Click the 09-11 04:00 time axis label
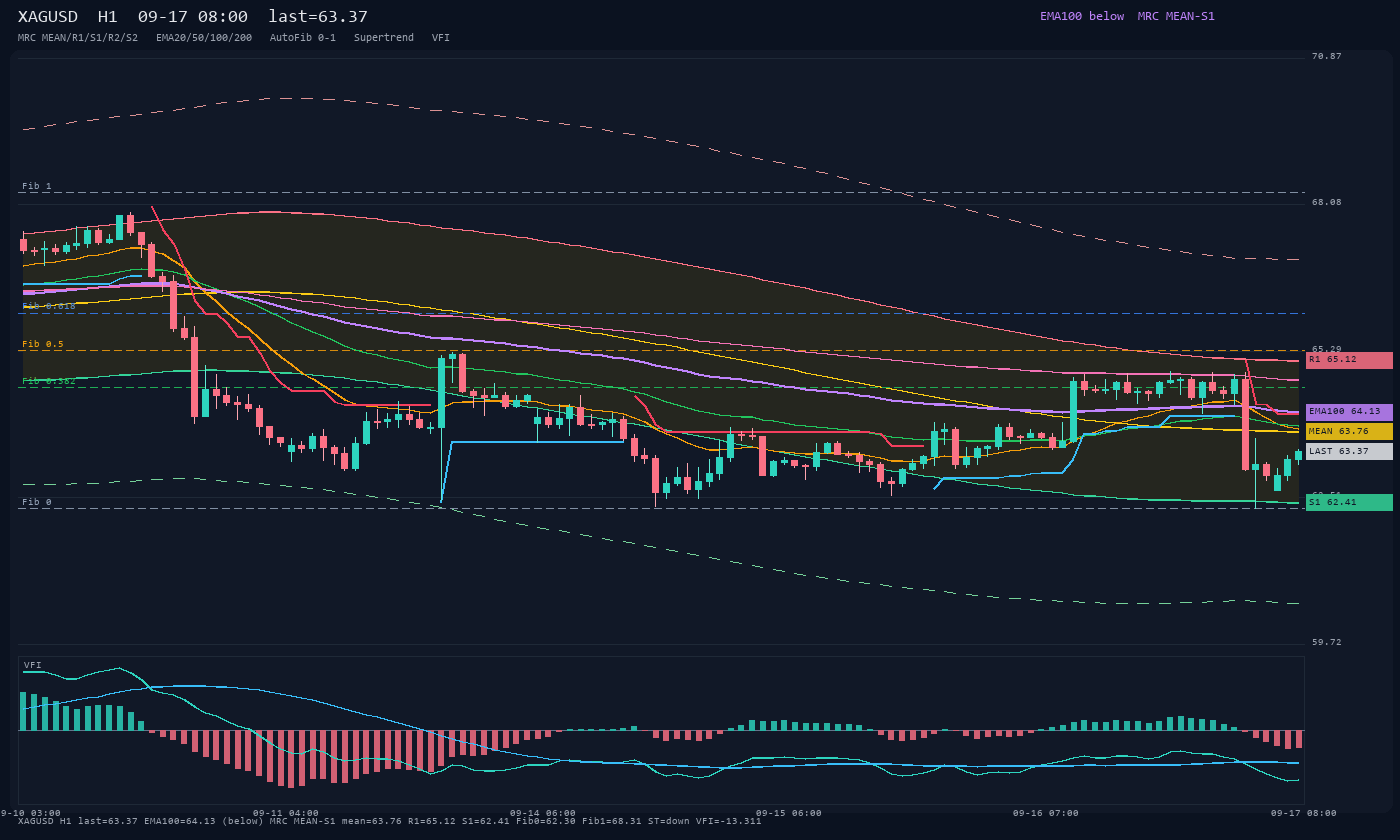The image size is (1400, 840). pyautogui.click(x=286, y=813)
